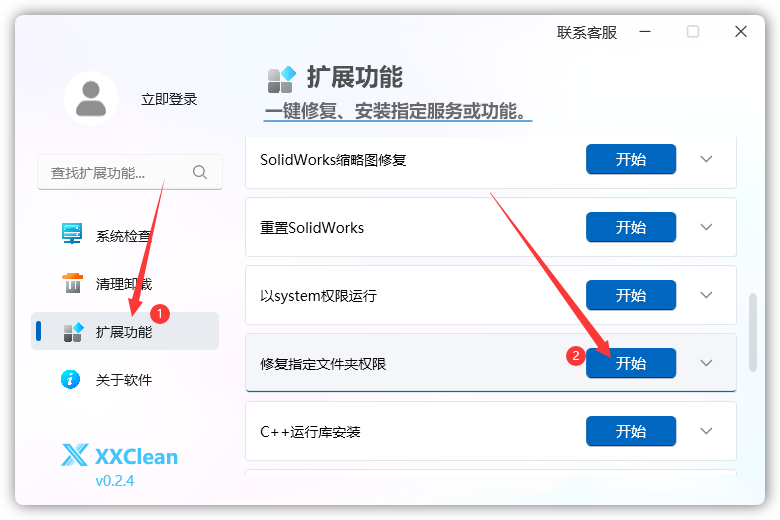The height and width of the screenshot is (520, 780).
Task: Click the XXClean logo icon
Action: point(75,457)
